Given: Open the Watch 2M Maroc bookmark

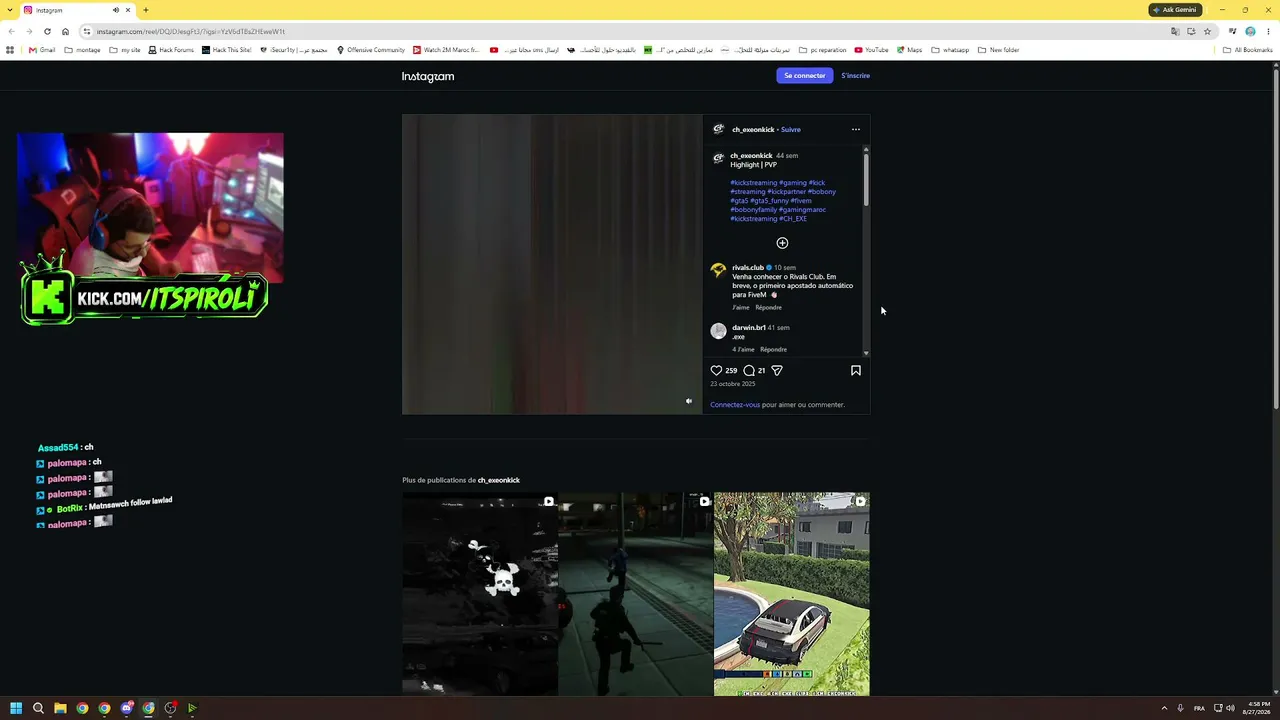Looking at the screenshot, I should [x=446, y=50].
